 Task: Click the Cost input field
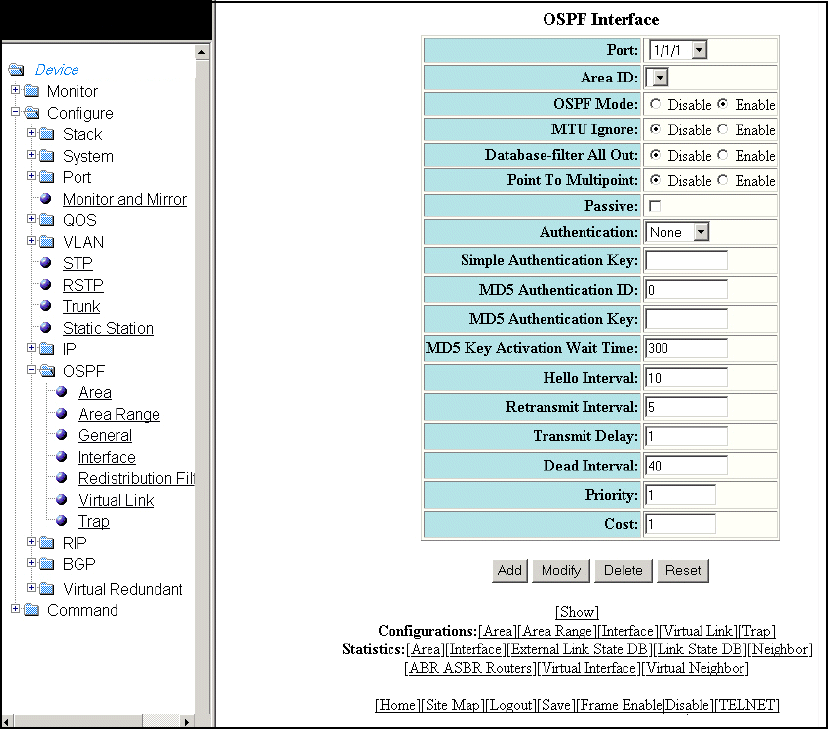click(681, 524)
